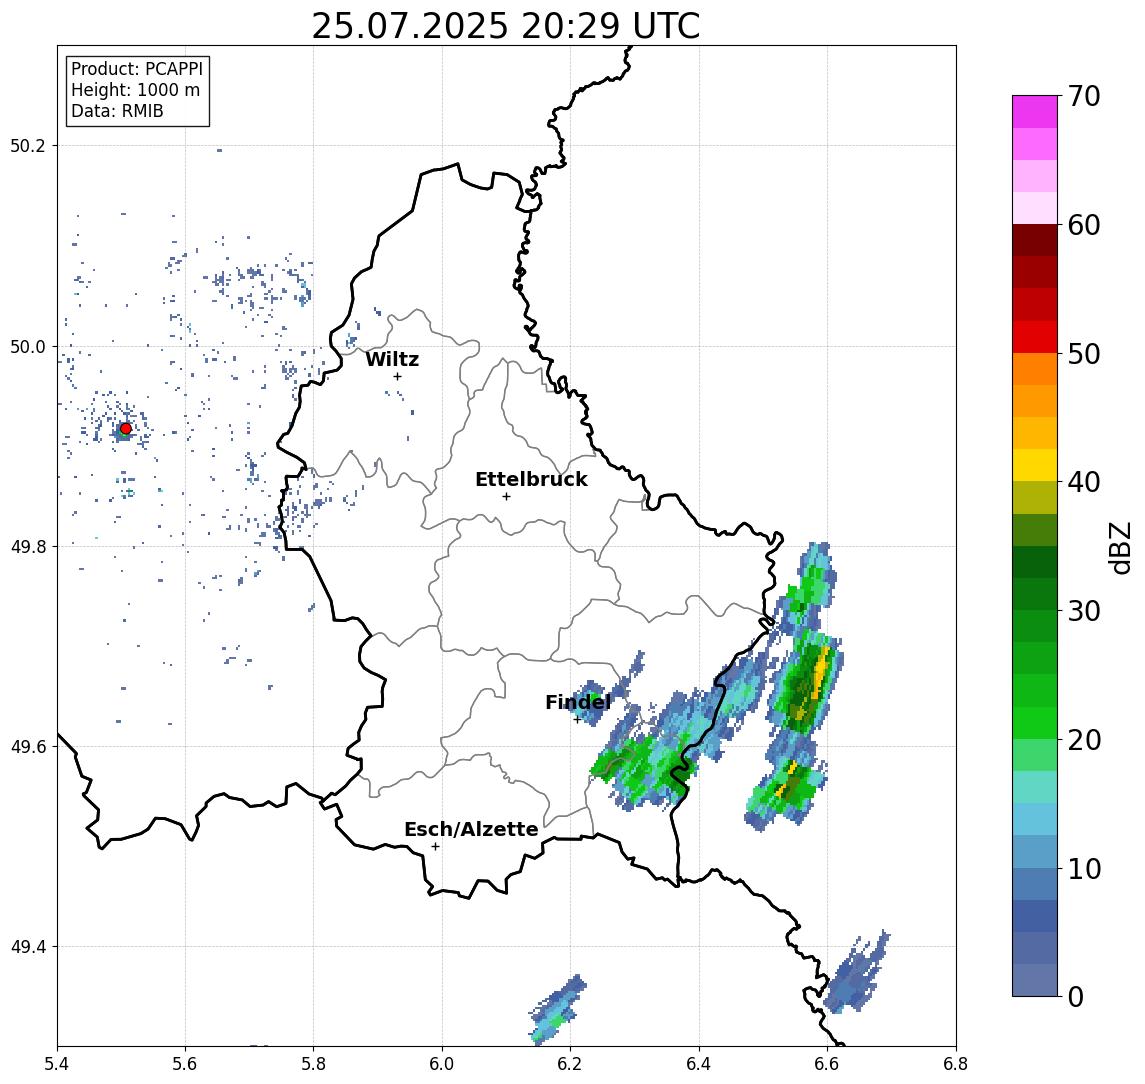Click the 'Ettelbruck' city label
This screenshot has width=1145, height=1084.
click(531, 479)
